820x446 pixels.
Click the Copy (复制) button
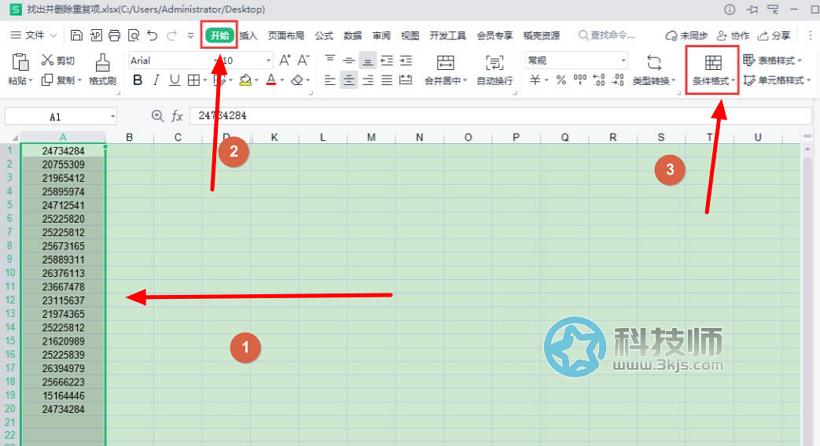(x=61, y=80)
